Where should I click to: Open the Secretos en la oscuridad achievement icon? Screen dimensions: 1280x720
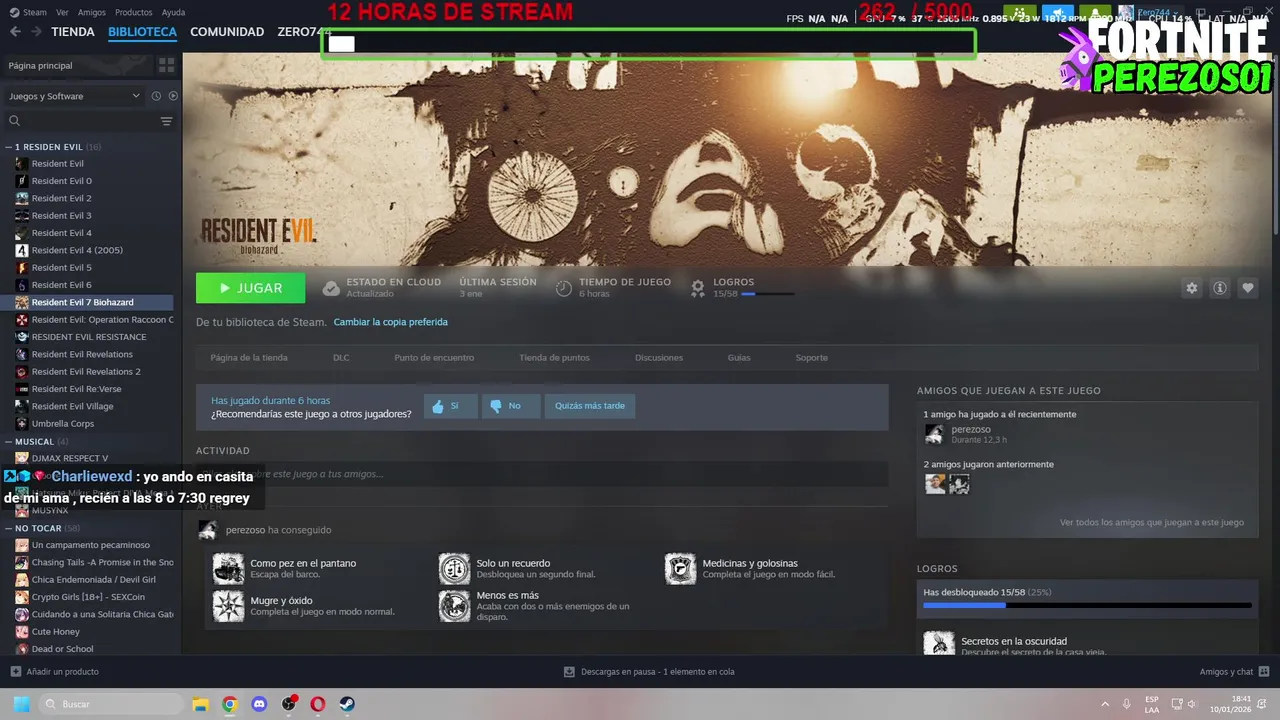click(938, 643)
